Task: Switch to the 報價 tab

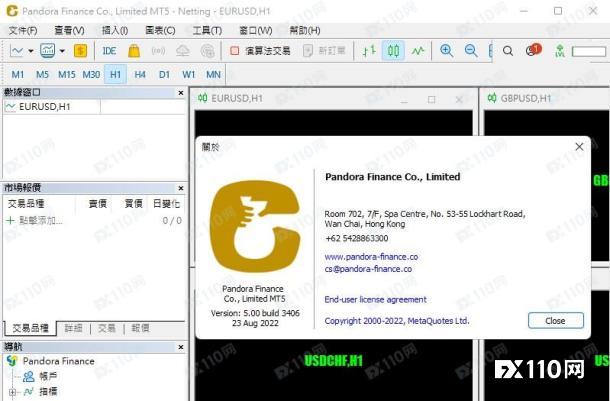Action: click(140, 328)
